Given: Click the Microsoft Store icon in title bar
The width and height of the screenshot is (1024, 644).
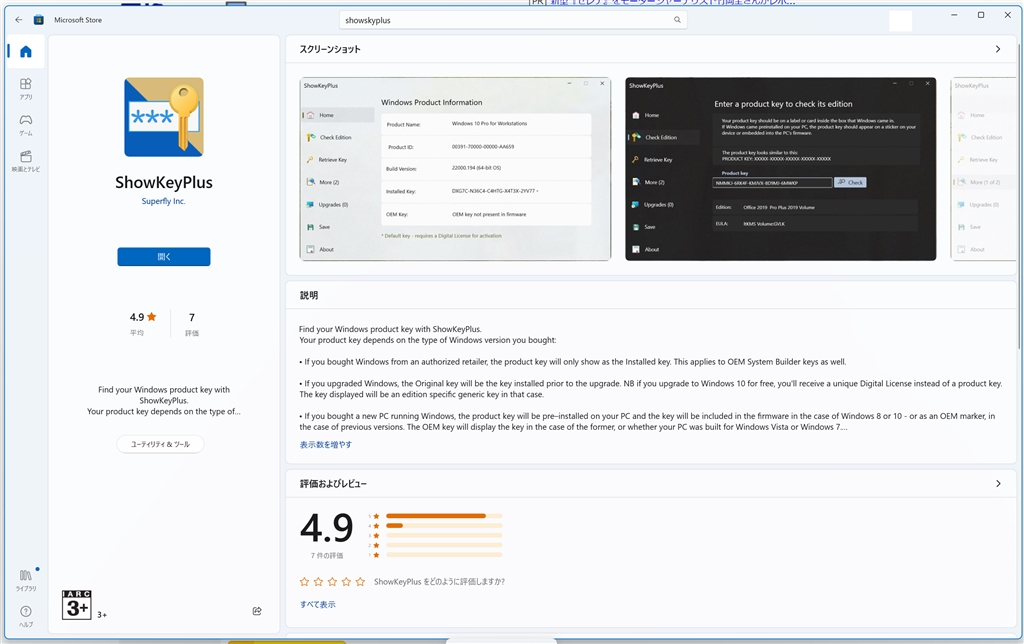Looking at the screenshot, I should 39,20.
